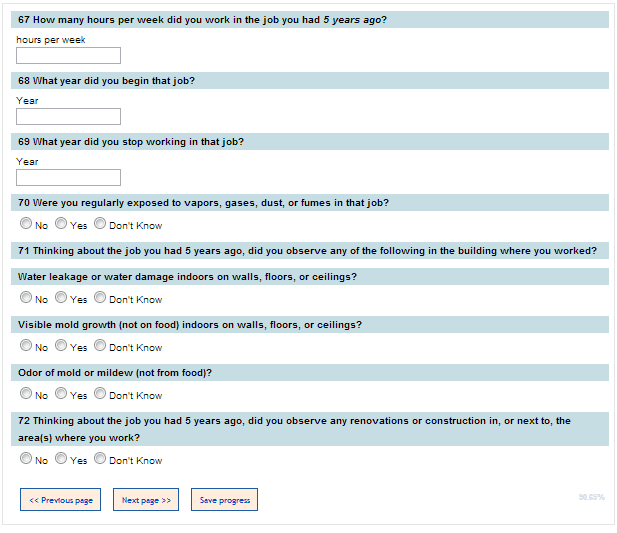Image resolution: width=617 pixels, height=533 pixels.
Task: Select Yes for vapors and fumes exposure
Action: [61, 225]
